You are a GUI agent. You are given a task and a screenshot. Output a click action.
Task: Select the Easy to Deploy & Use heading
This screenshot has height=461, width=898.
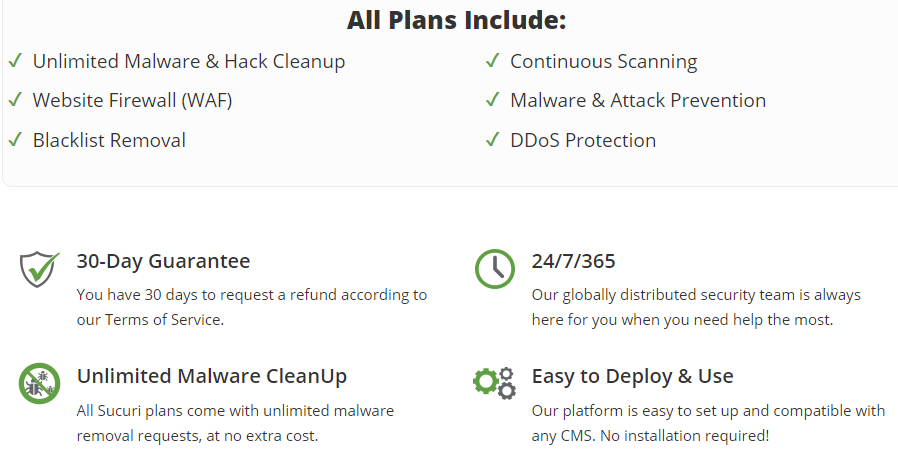pyautogui.click(x=632, y=376)
